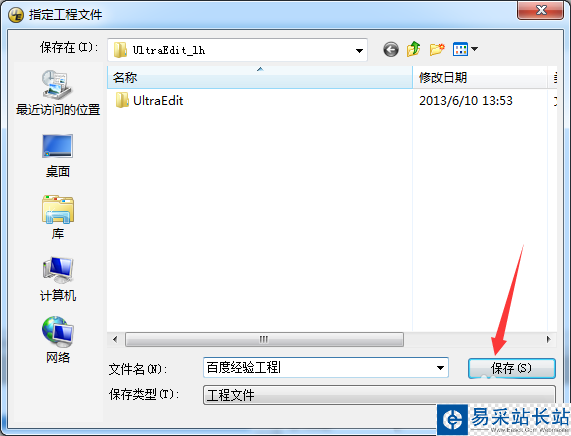Expand the 保存在 UltraEdit_lh location dropdown
This screenshot has height=436, width=571.
(x=237, y=50)
